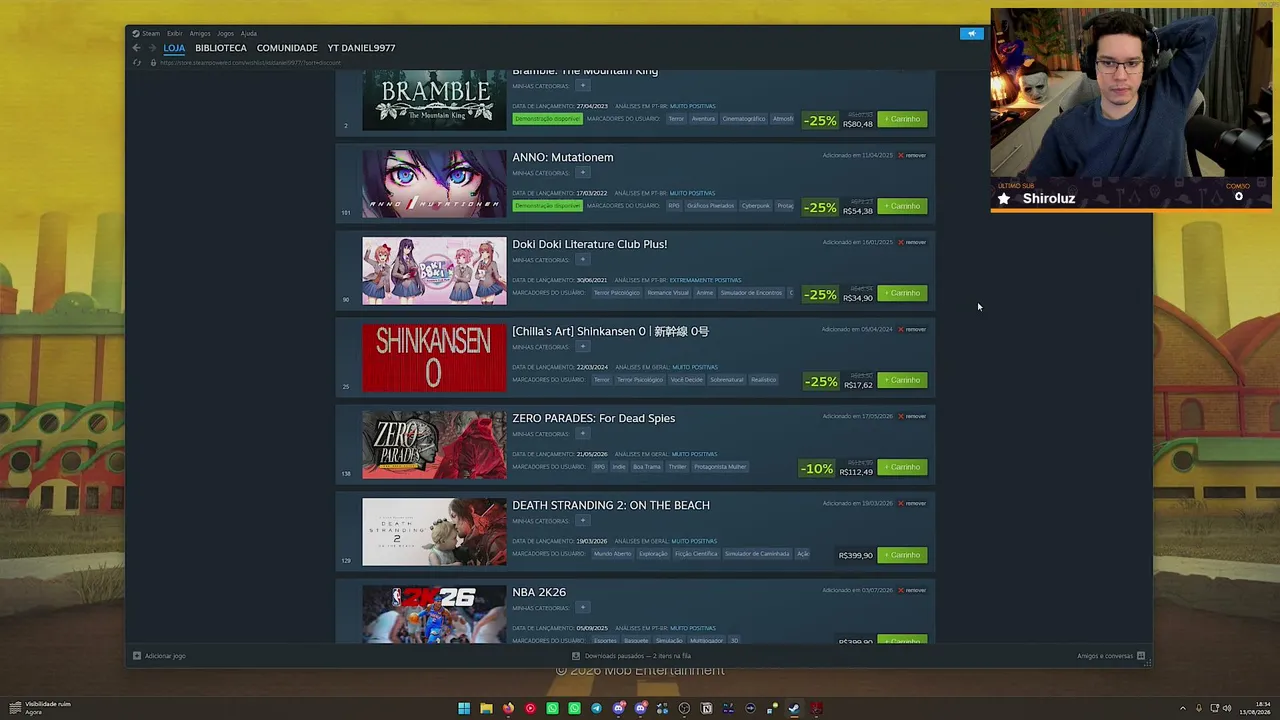The width and height of the screenshot is (1280, 720).
Task: Open the Jogos menu
Action: [225, 33]
